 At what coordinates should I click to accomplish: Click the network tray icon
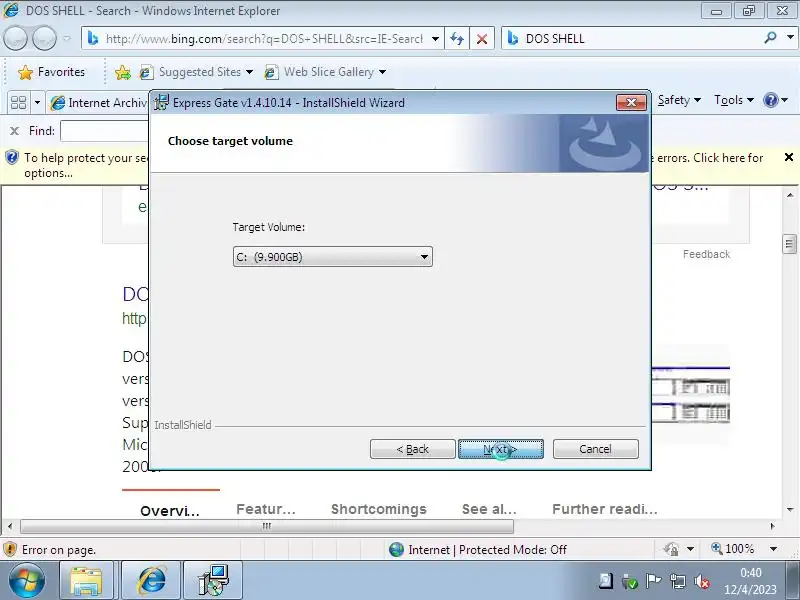coord(678,581)
